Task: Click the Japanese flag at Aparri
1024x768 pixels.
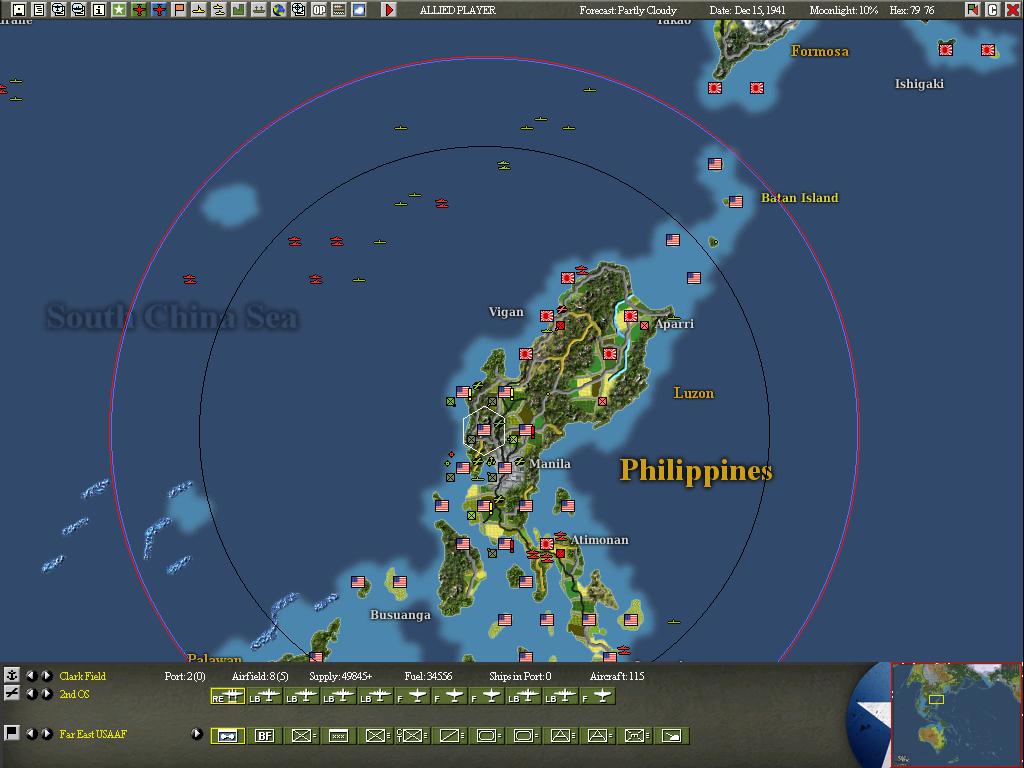Action: tap(631, 316)
